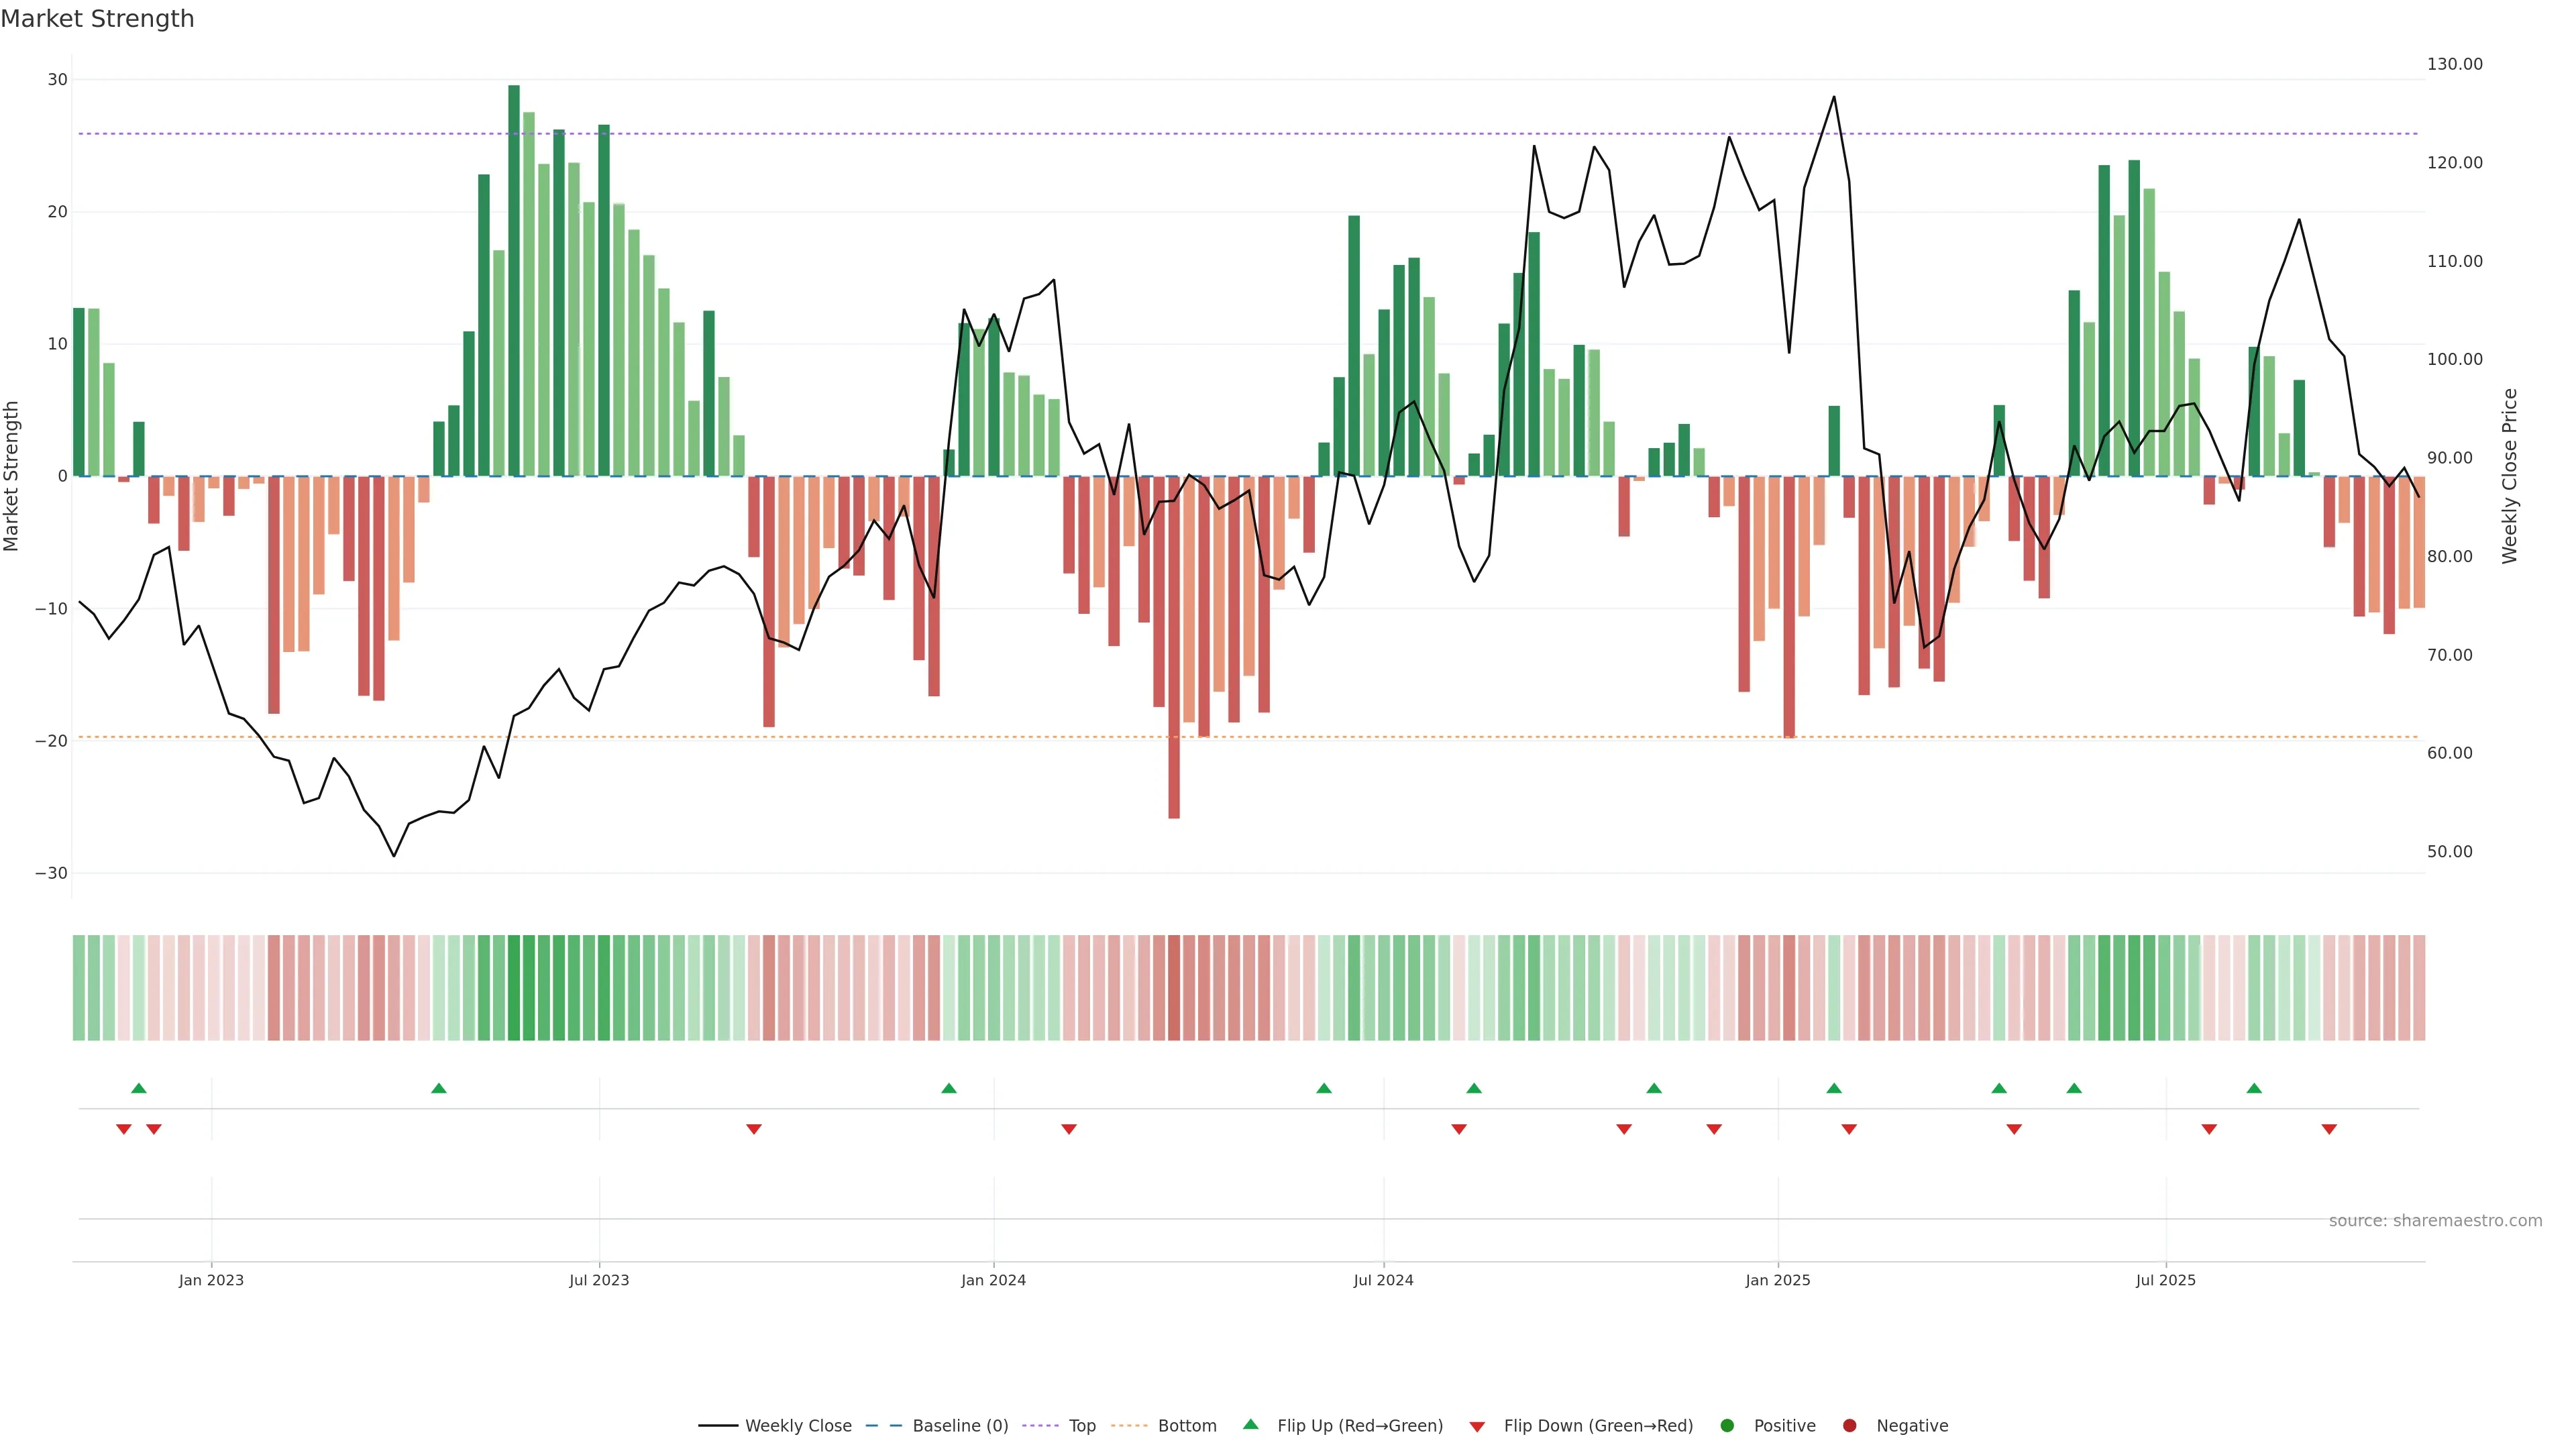Screen dimensions: 2576x1449
Task: Click the Weekly Close Price axis title
Action: [x=2509, y=476]
